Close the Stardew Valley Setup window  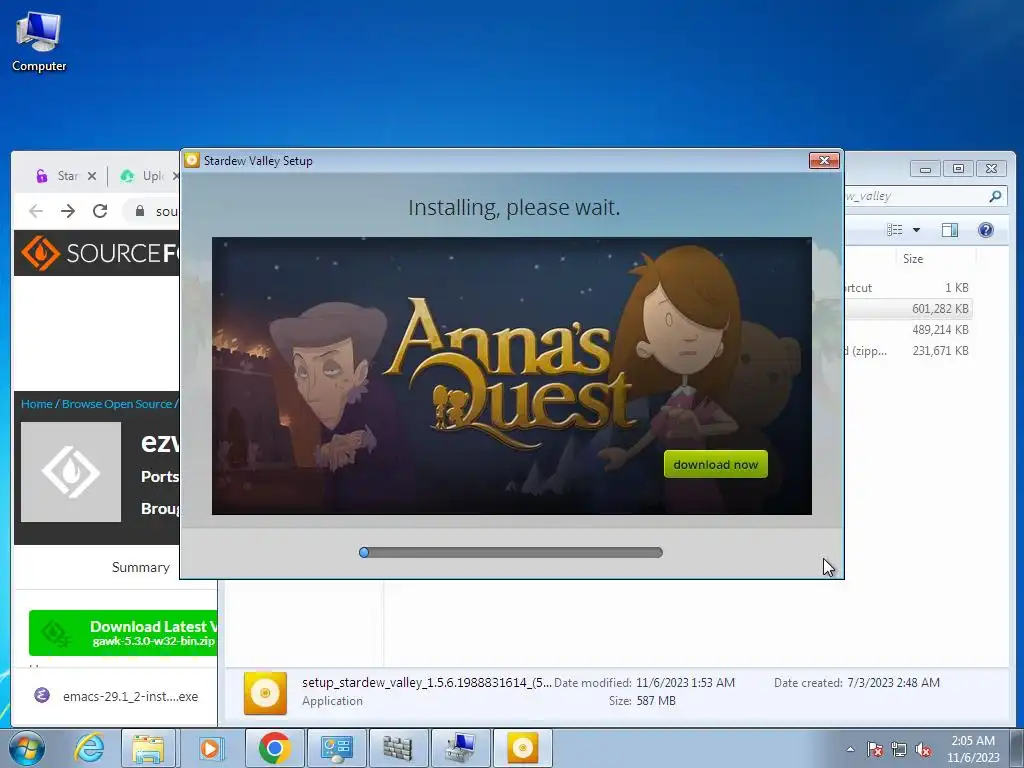point(824,161)
